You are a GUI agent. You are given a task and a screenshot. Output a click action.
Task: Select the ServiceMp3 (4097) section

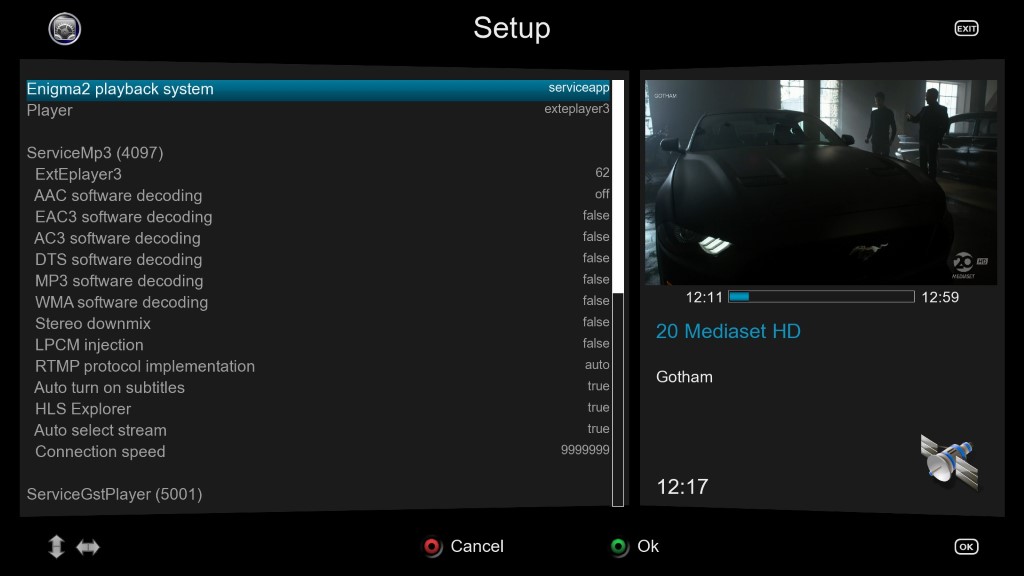pyautogui.click(x=95, y=153)
